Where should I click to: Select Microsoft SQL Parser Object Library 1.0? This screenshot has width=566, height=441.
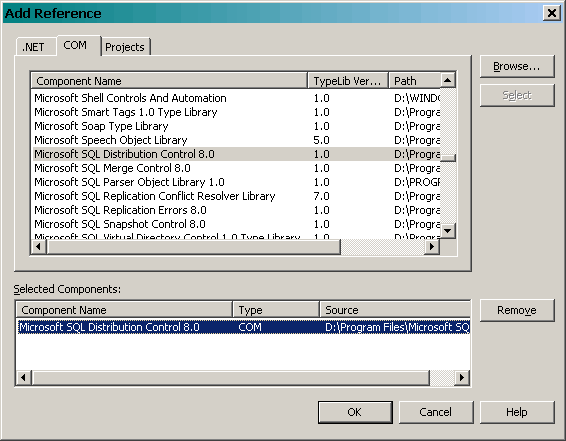(x=236, y=182)
